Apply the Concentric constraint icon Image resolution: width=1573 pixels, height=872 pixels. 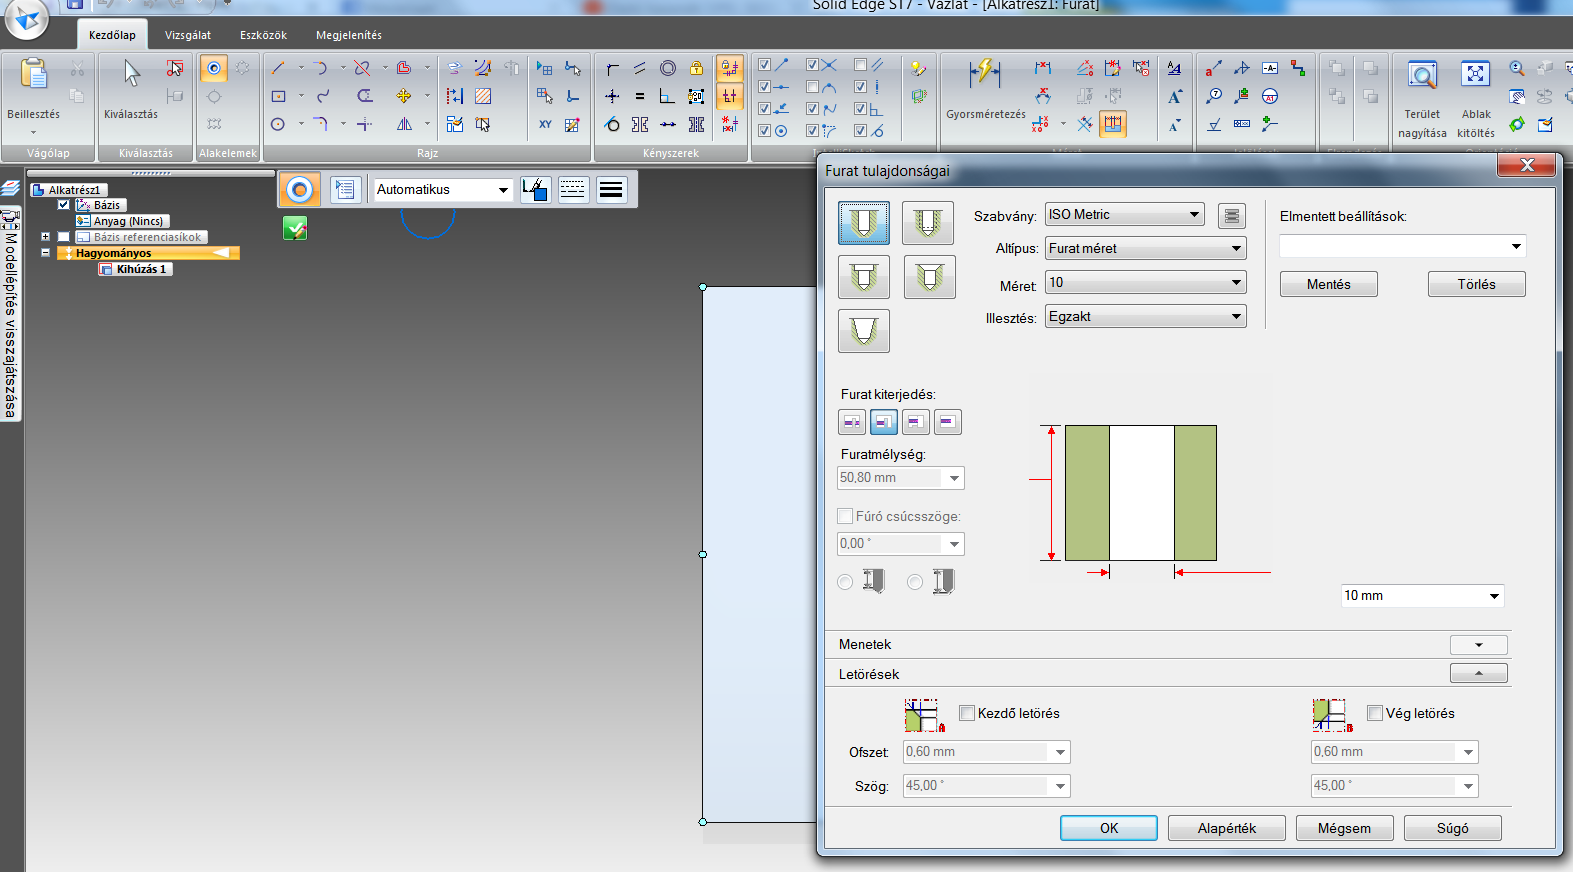point(668,68)
